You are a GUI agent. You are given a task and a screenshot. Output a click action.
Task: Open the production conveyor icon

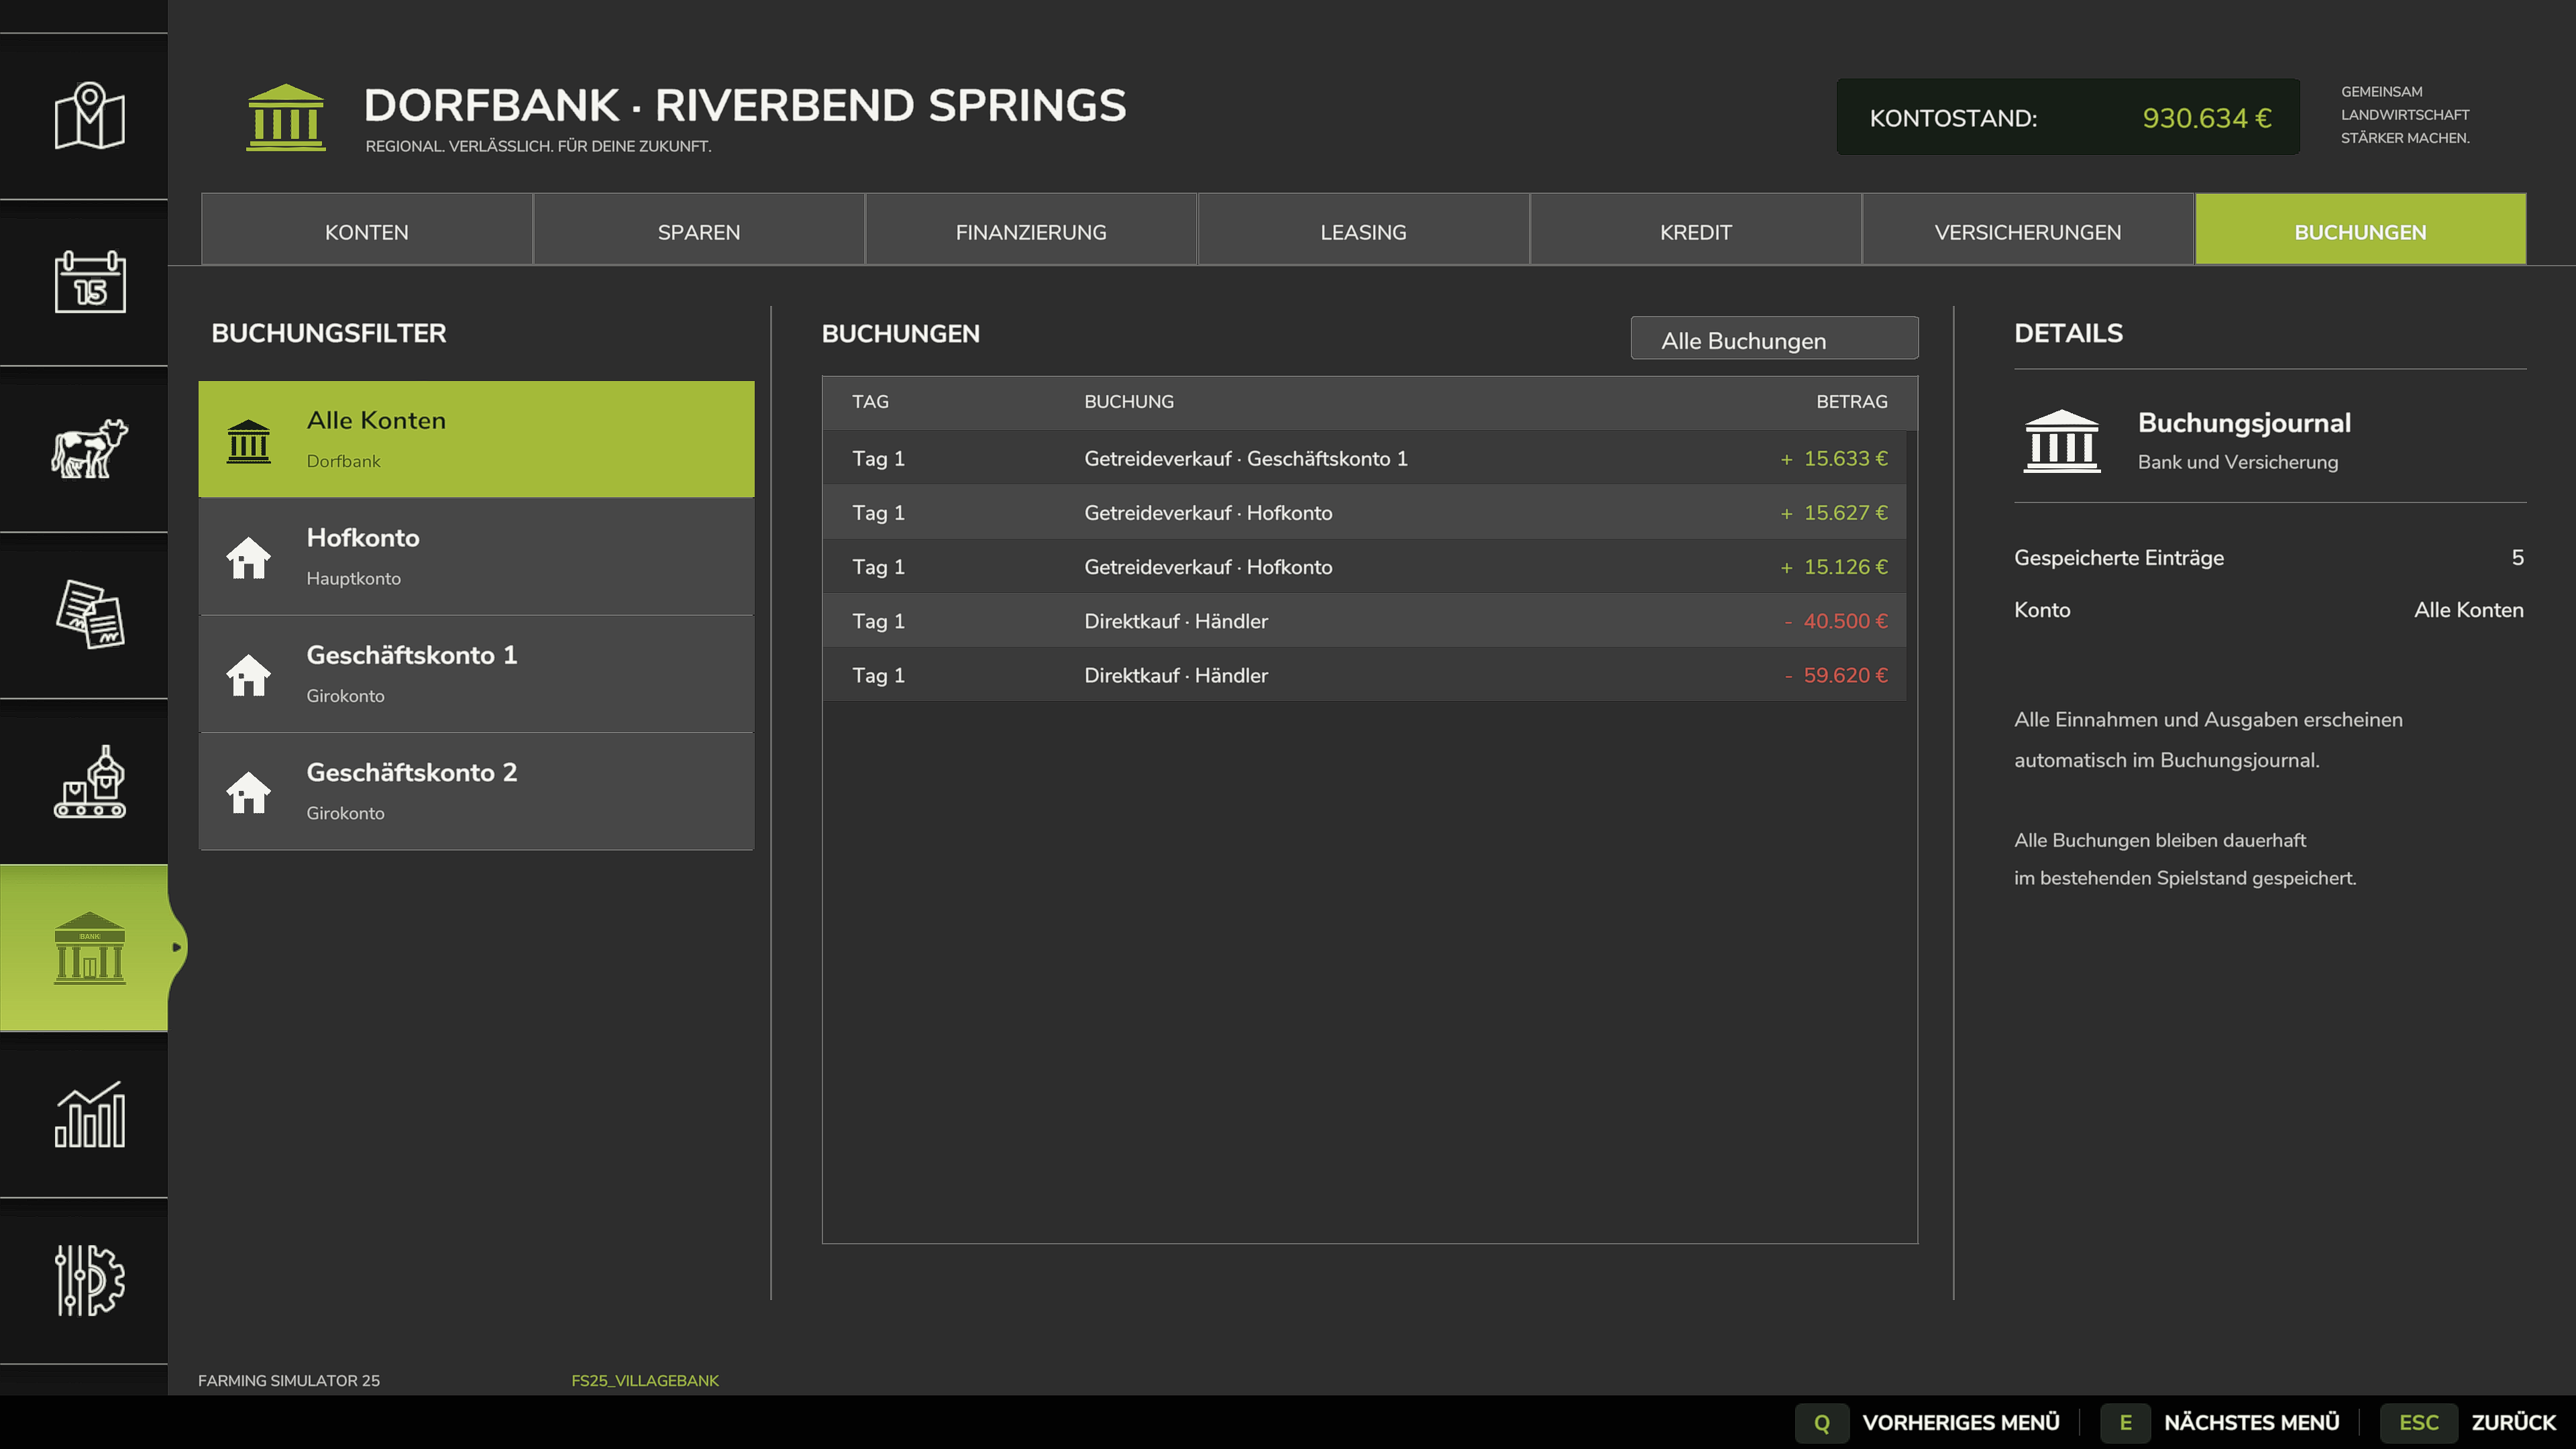[x=89, y=781]
